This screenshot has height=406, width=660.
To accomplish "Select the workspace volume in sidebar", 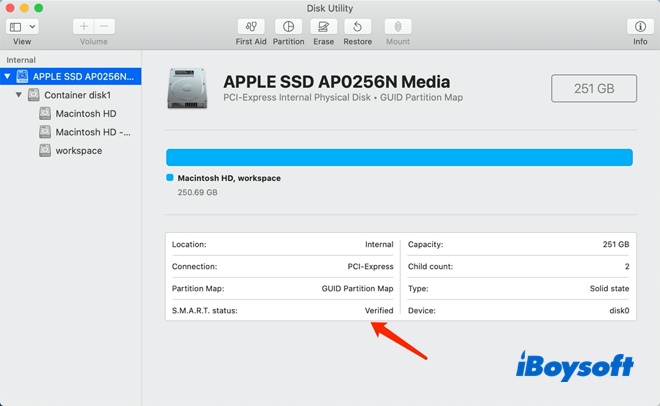I will point(78,150).
